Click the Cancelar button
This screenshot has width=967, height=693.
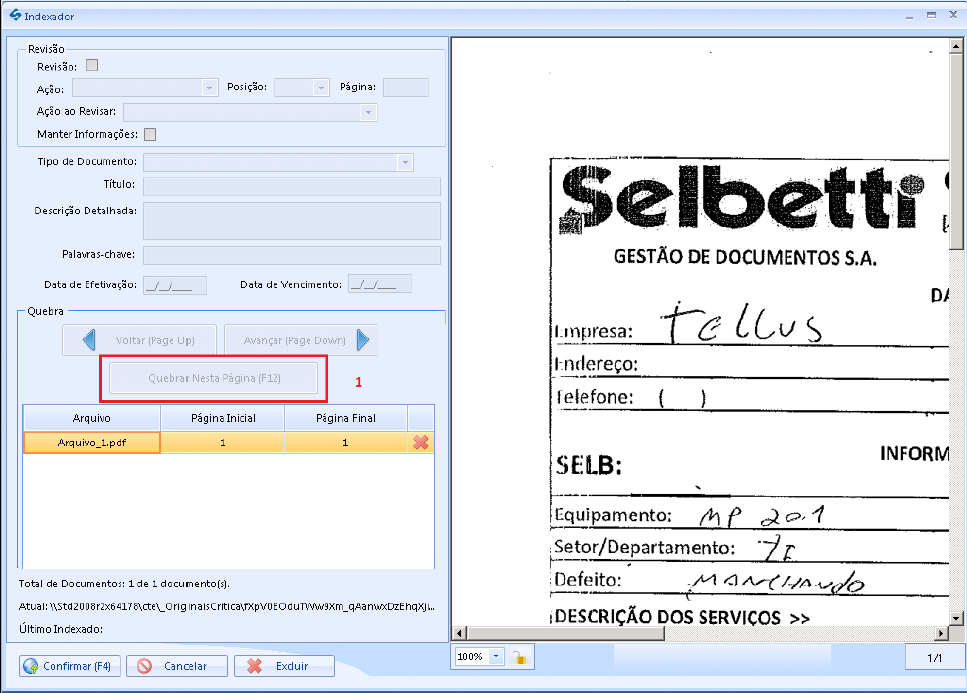click(x=177, y=666)
